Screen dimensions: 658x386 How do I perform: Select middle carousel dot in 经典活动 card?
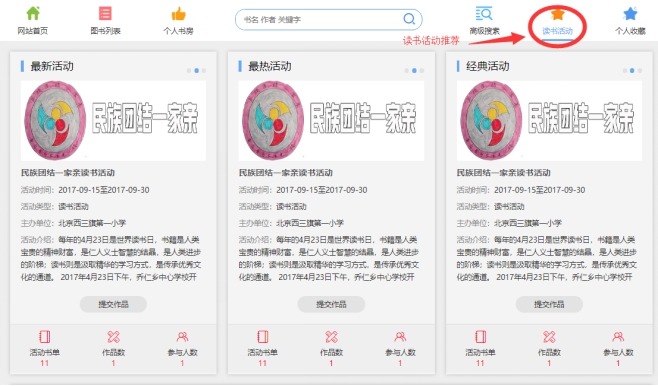pos(632,70)
